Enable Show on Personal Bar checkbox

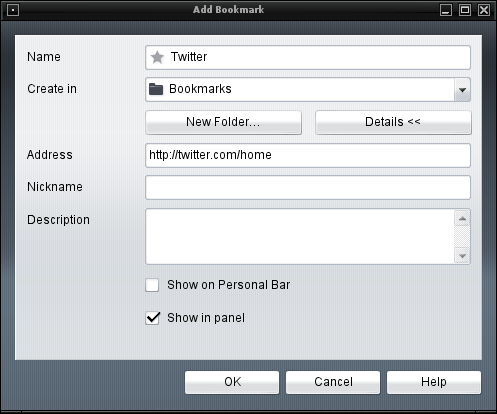[152, 285]
